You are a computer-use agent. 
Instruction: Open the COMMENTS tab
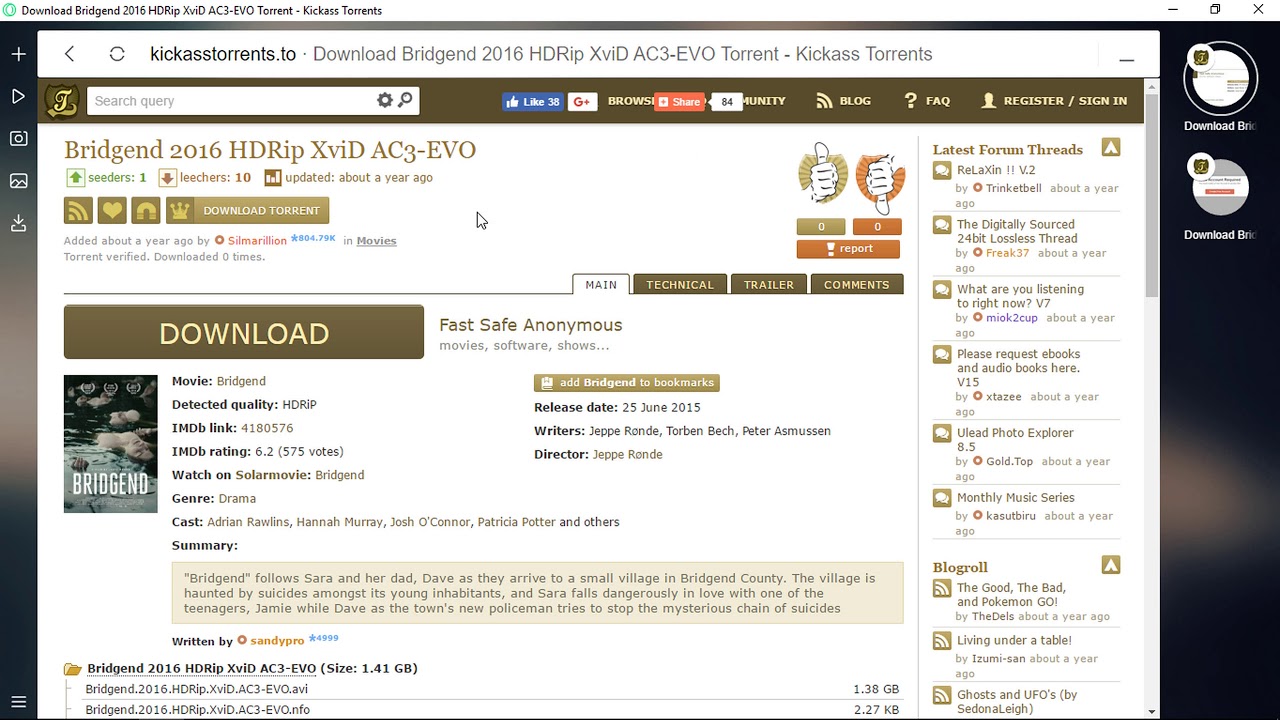[857, 285]
